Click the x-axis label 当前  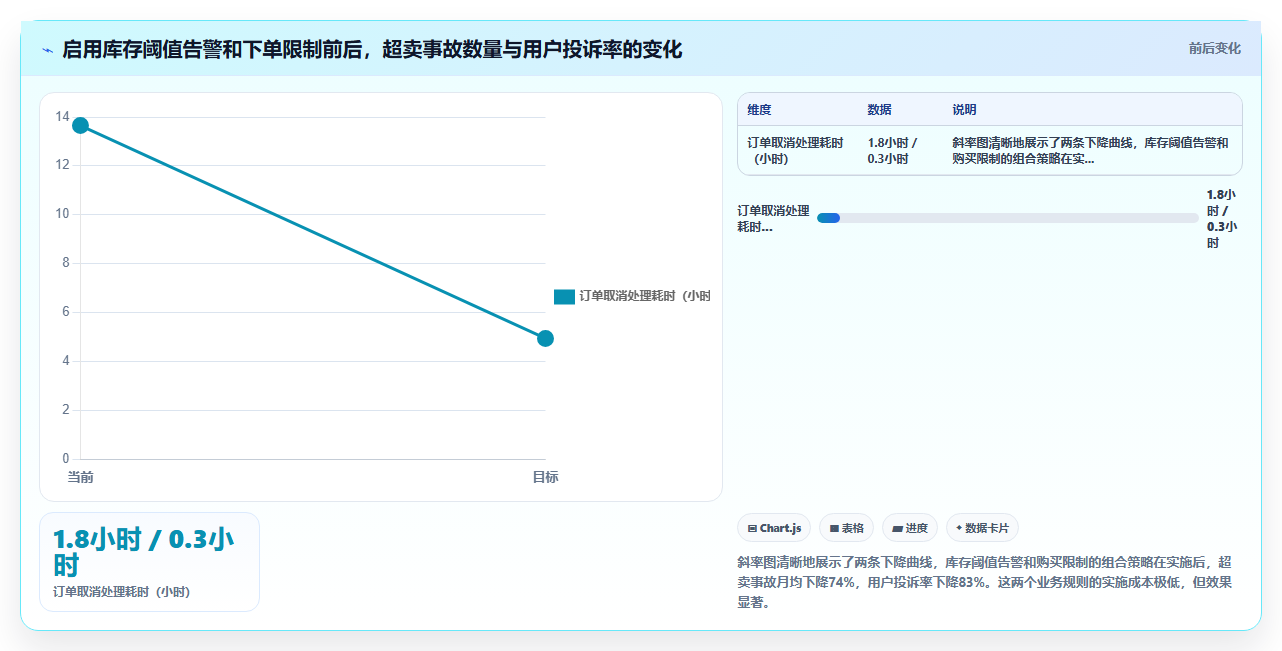[x=80, y=477]
